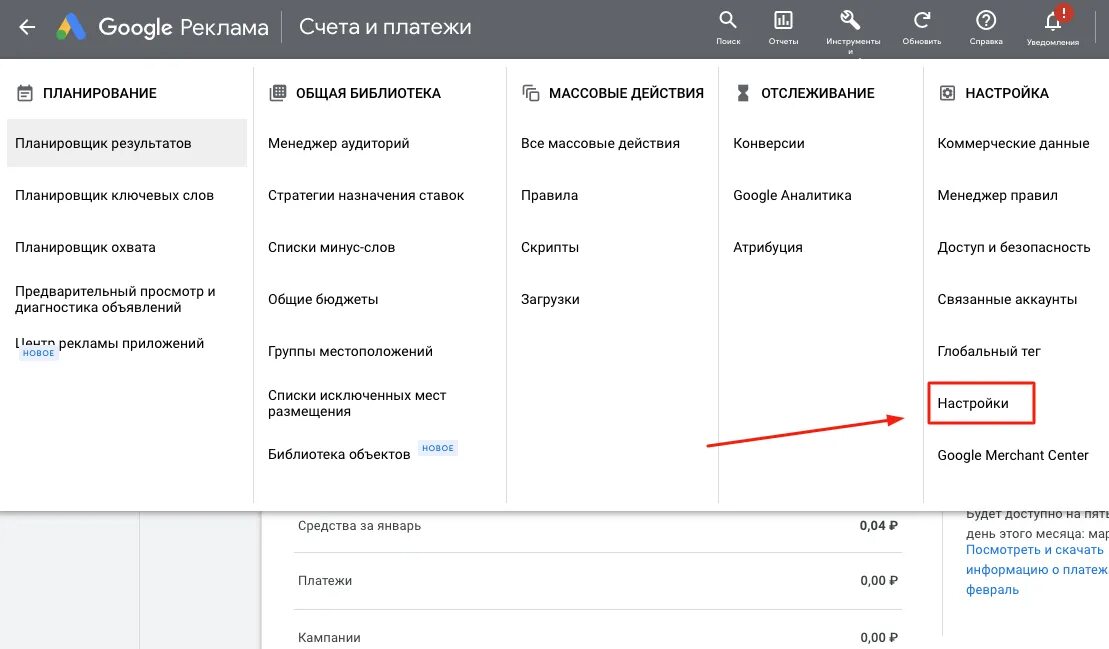
Task: Open Центр рекламы приложений
Action: tap(110, 344)
